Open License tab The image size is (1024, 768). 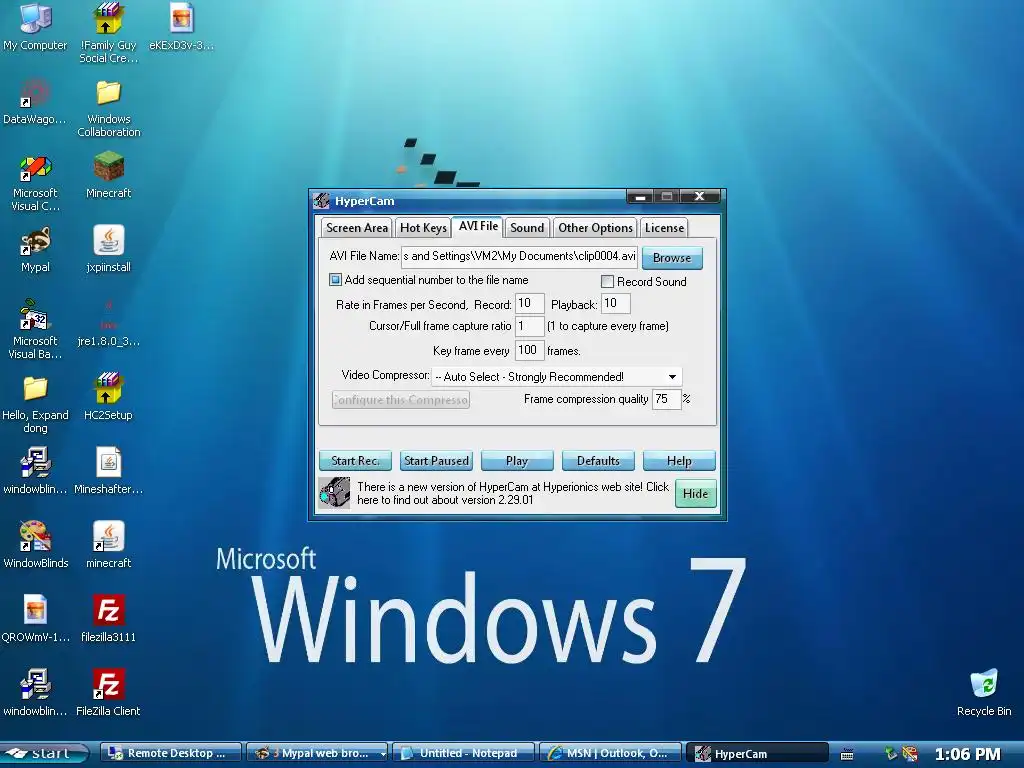tap(664, 228)
